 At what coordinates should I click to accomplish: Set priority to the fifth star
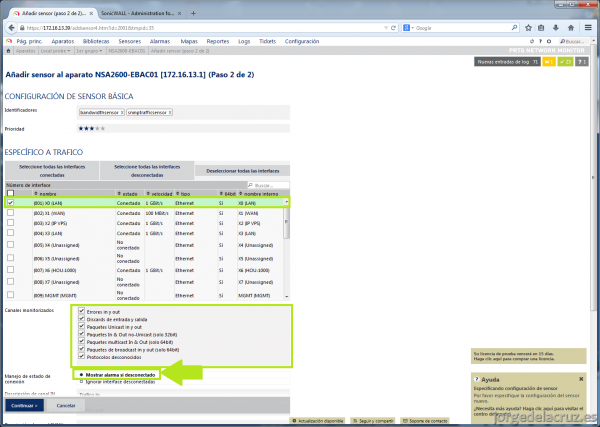[x=103, y=129]
